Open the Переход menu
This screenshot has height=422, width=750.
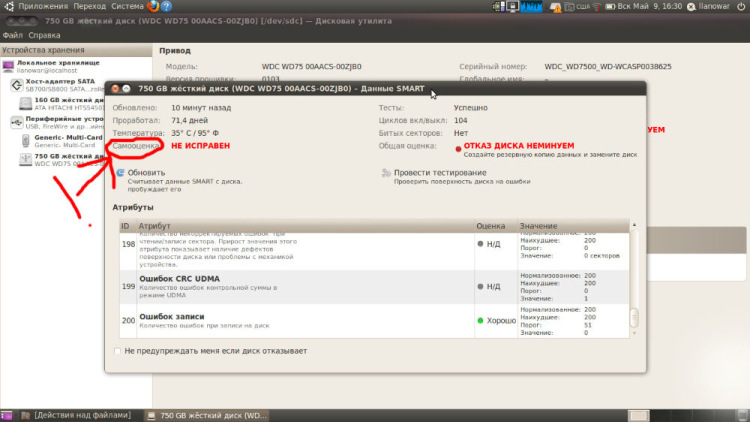(x=89, y=6)
